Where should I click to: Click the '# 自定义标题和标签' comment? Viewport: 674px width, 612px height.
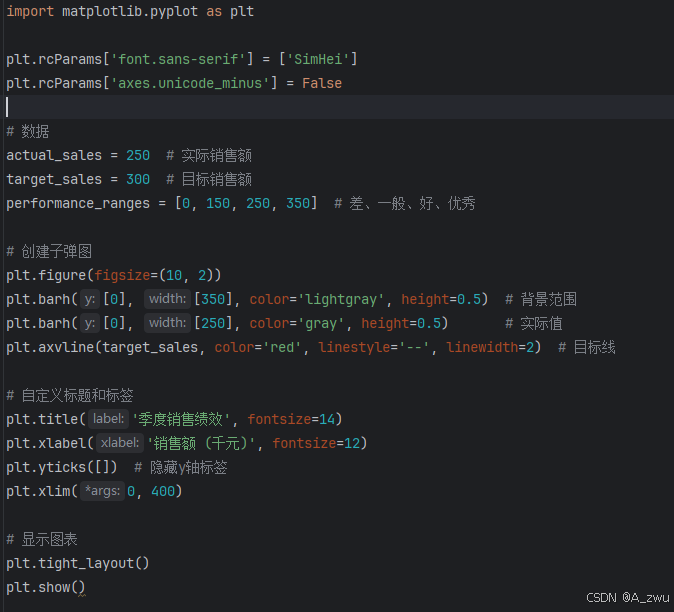(x=70, y=395)
